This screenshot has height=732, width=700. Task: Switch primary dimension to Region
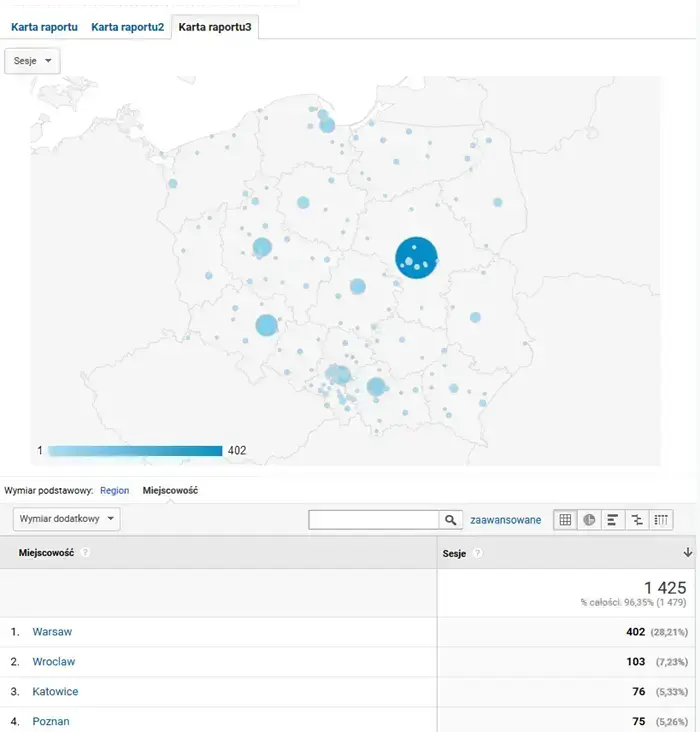click(114, 491)
